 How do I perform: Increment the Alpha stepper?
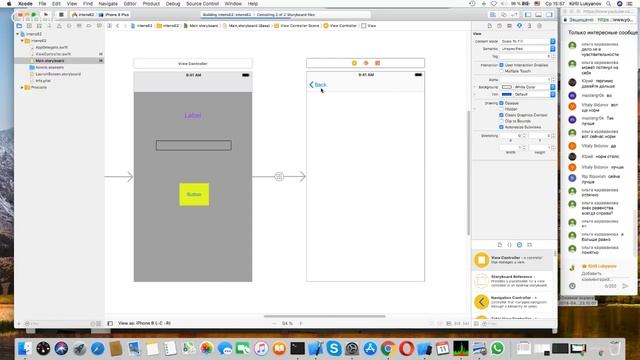pos(553,78)
